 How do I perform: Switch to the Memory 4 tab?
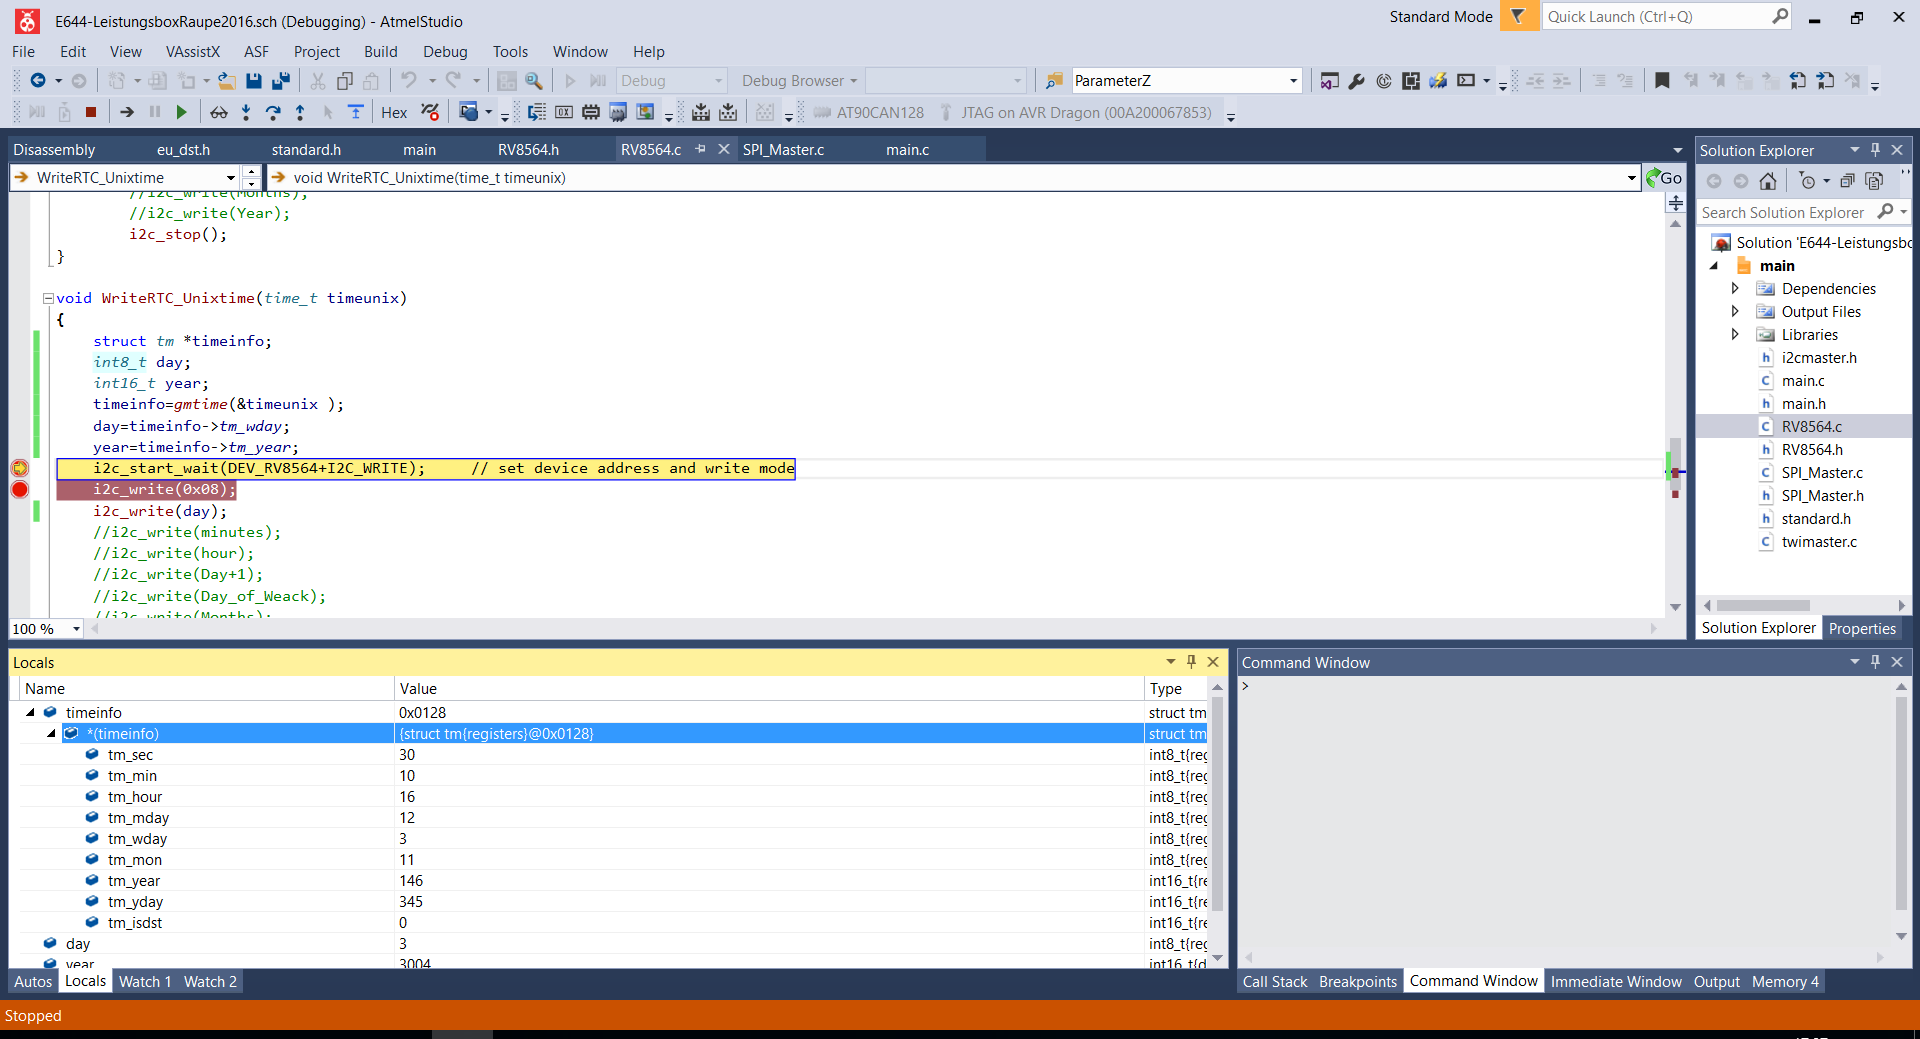1785,982
